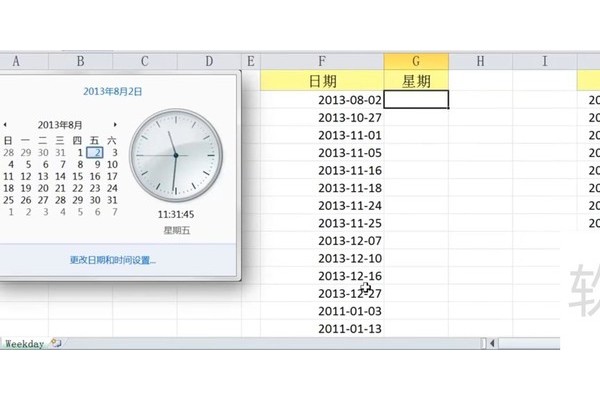Click the highlighted day 2 in calendar

(95, 153)
